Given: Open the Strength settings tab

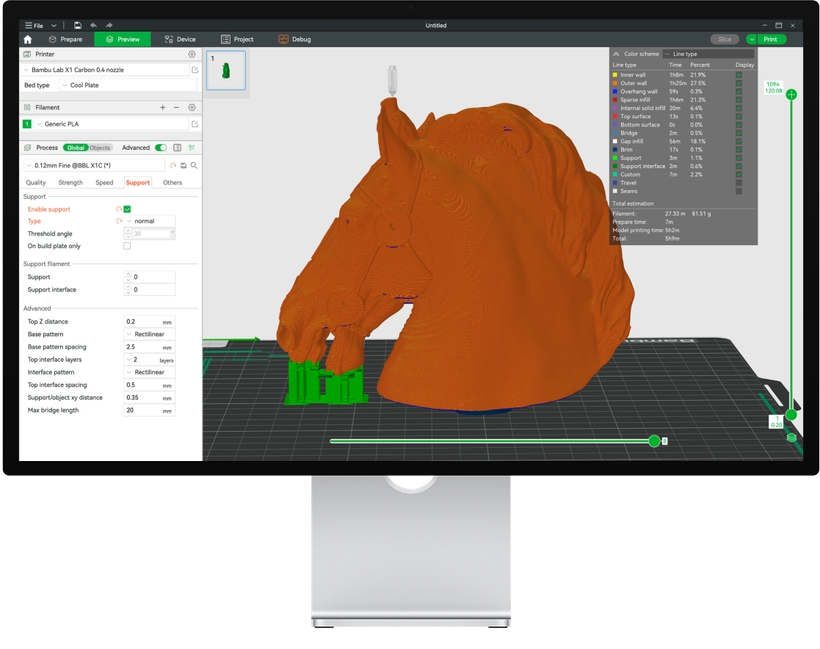Looking at the screenshot, I should 71,183.
